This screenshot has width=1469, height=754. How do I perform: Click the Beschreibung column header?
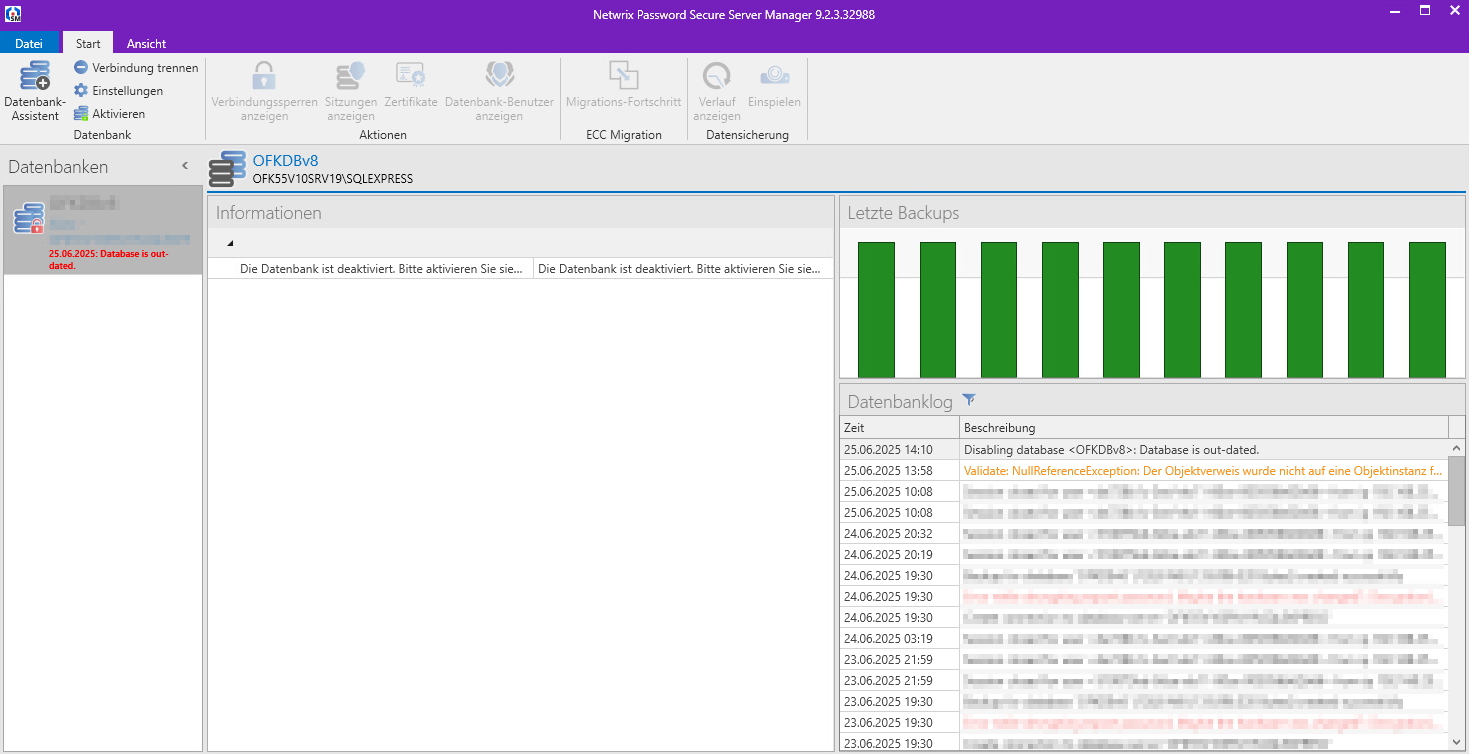[1204, 428]
